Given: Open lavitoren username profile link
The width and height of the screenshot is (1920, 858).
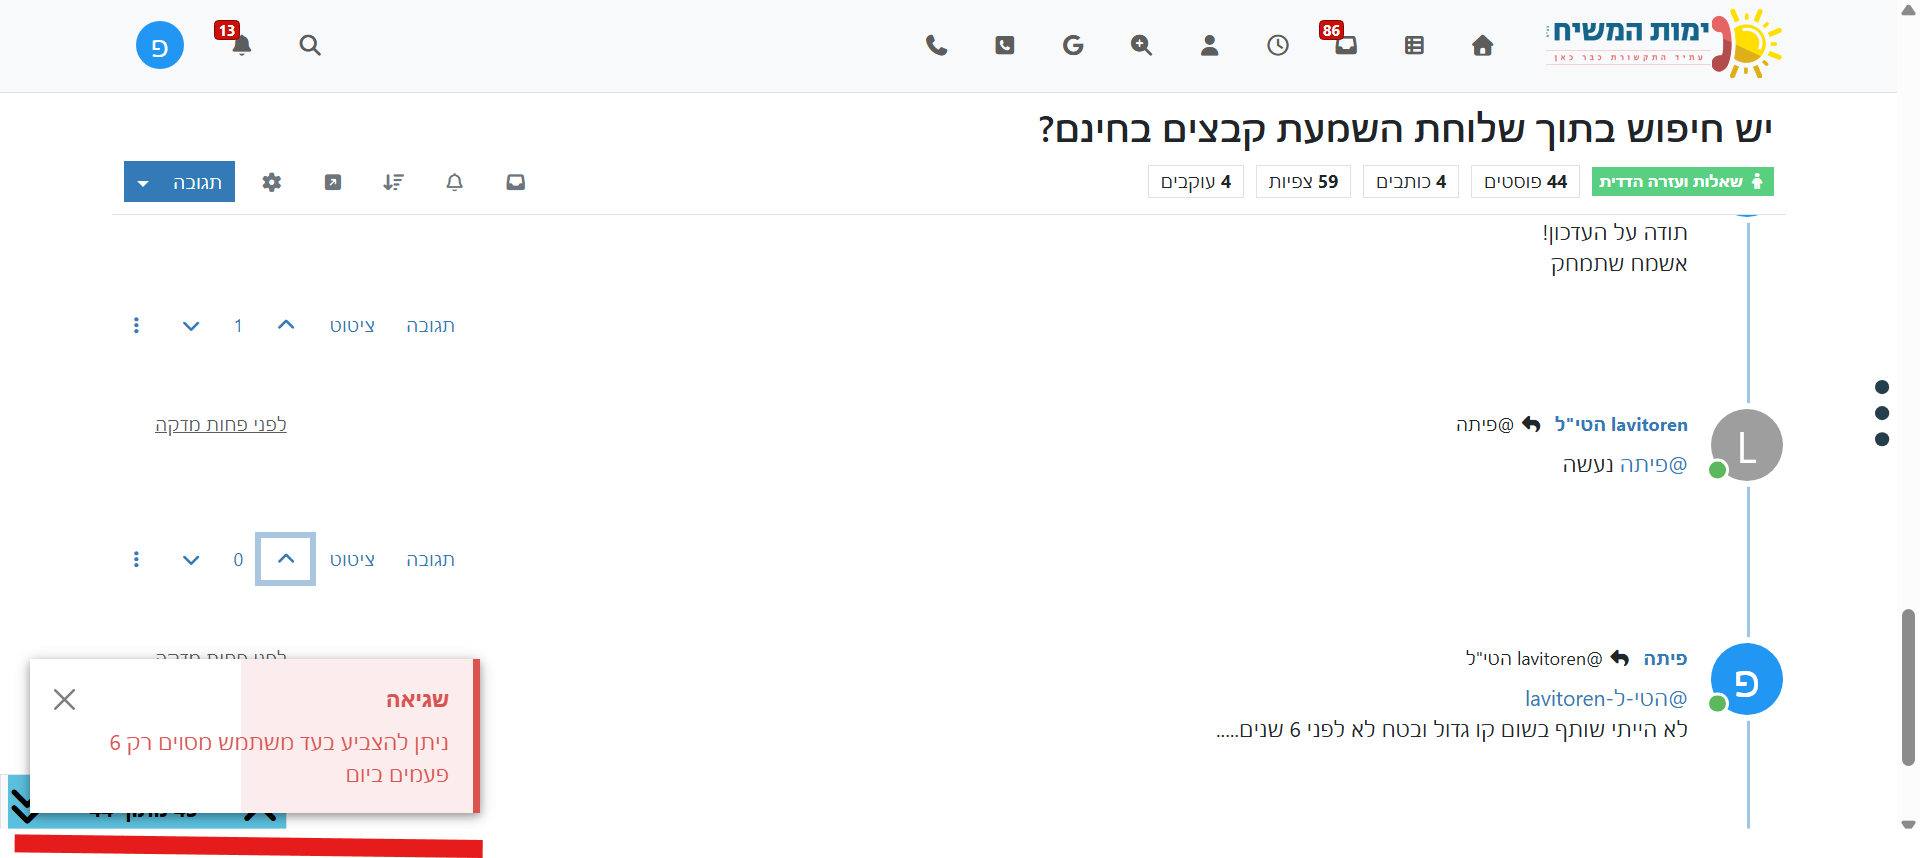Looking at the screenshot, I should click(x=1621, y=424).
